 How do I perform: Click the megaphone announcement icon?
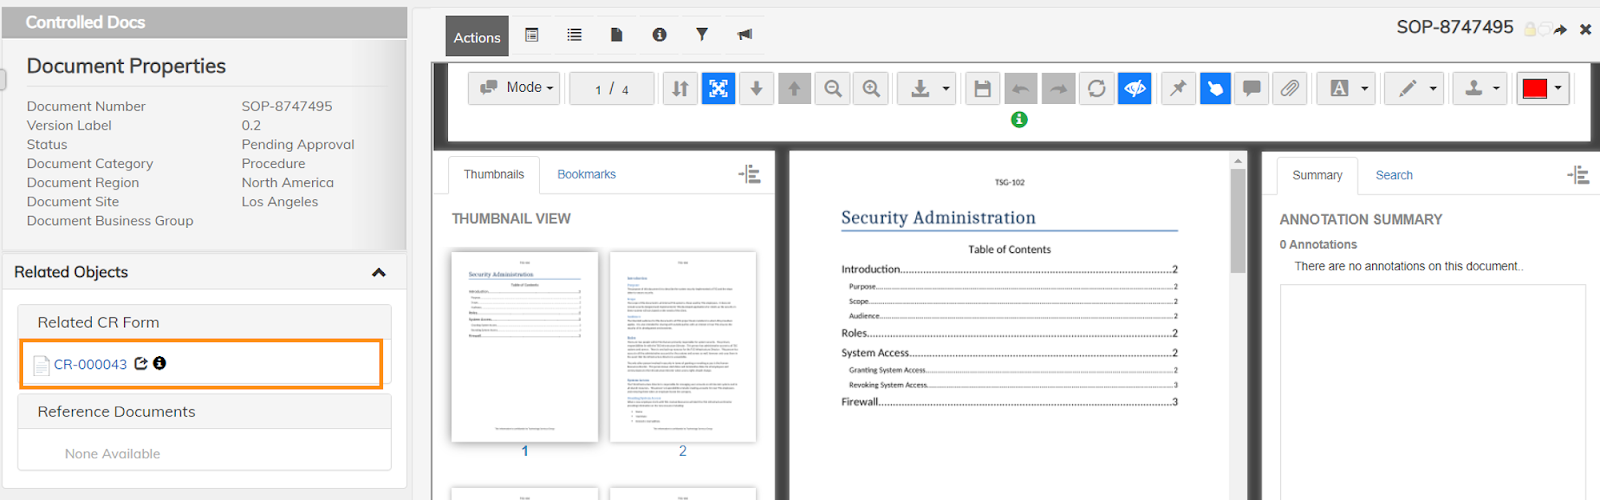point(745,35)
